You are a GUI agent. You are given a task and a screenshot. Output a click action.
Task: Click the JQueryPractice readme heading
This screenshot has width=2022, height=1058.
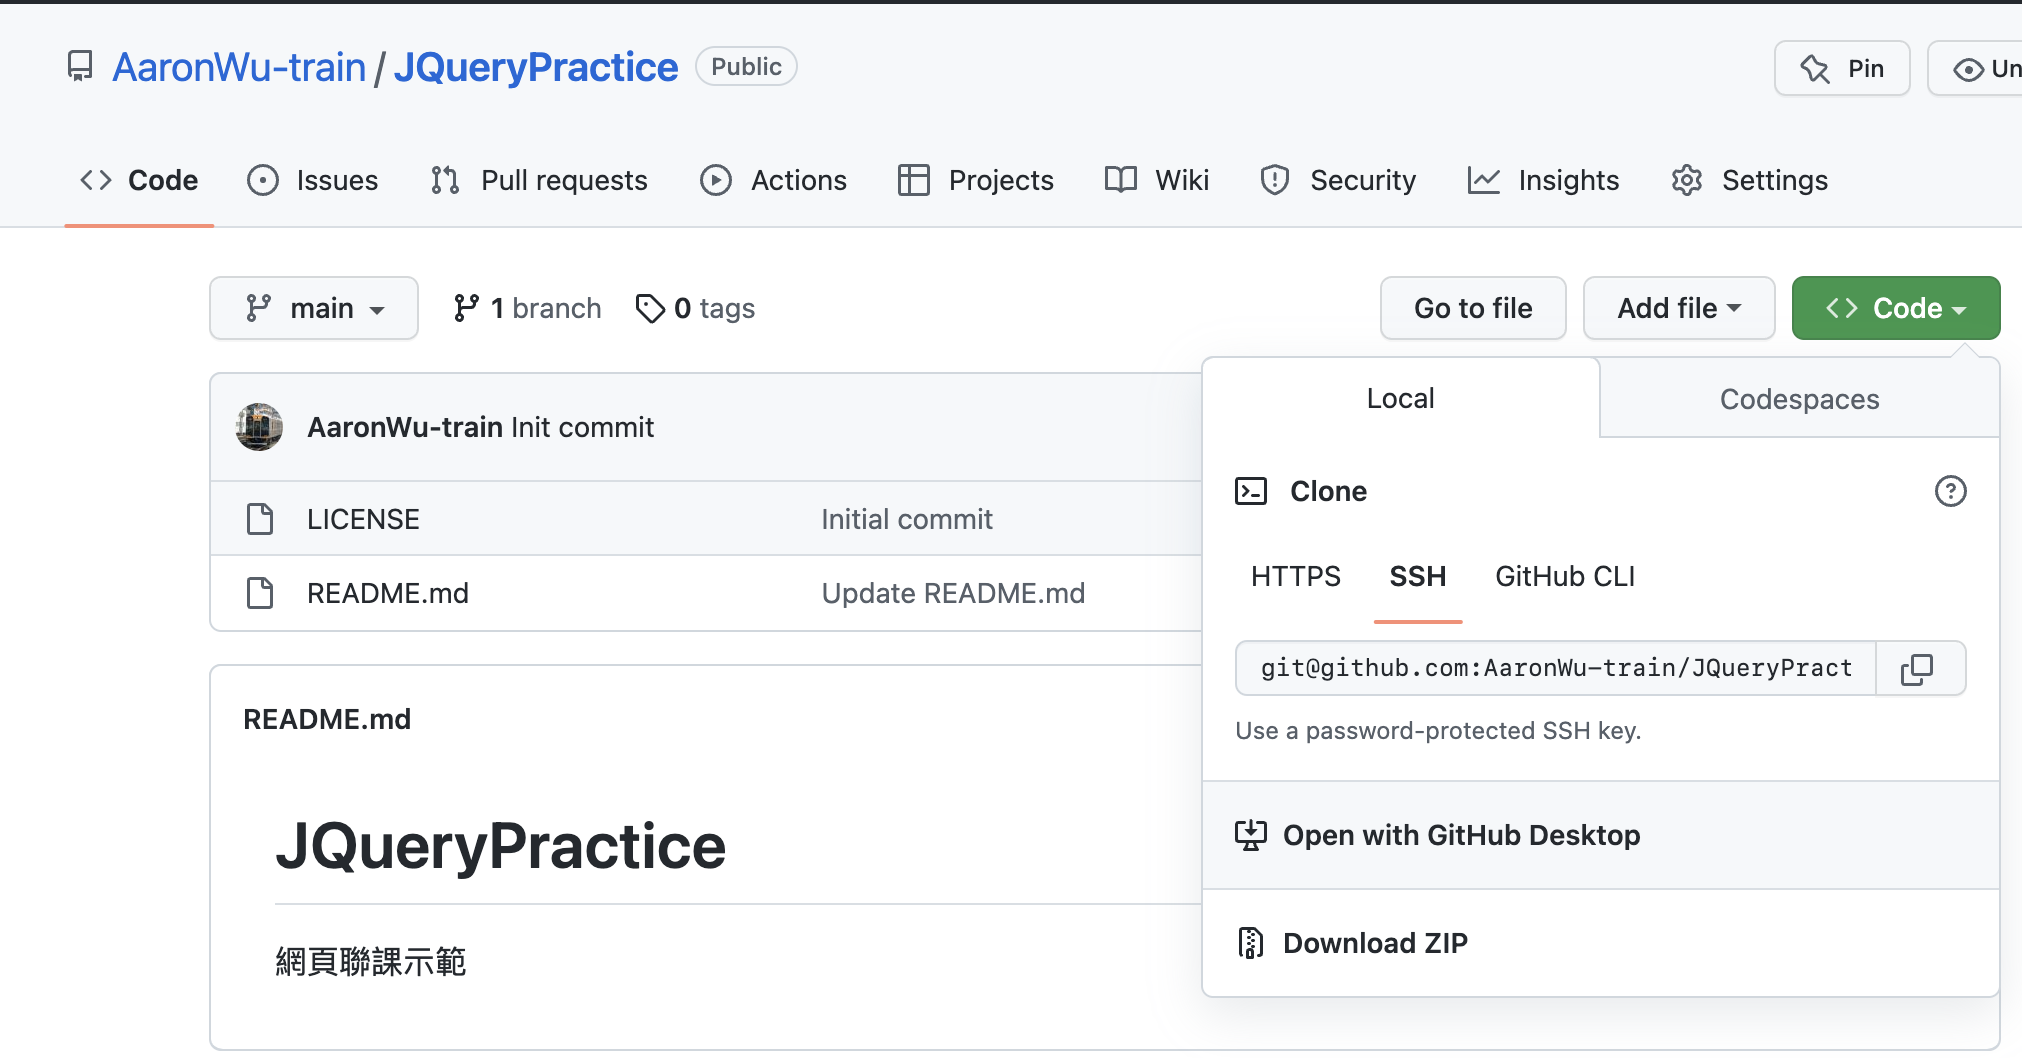500,846
